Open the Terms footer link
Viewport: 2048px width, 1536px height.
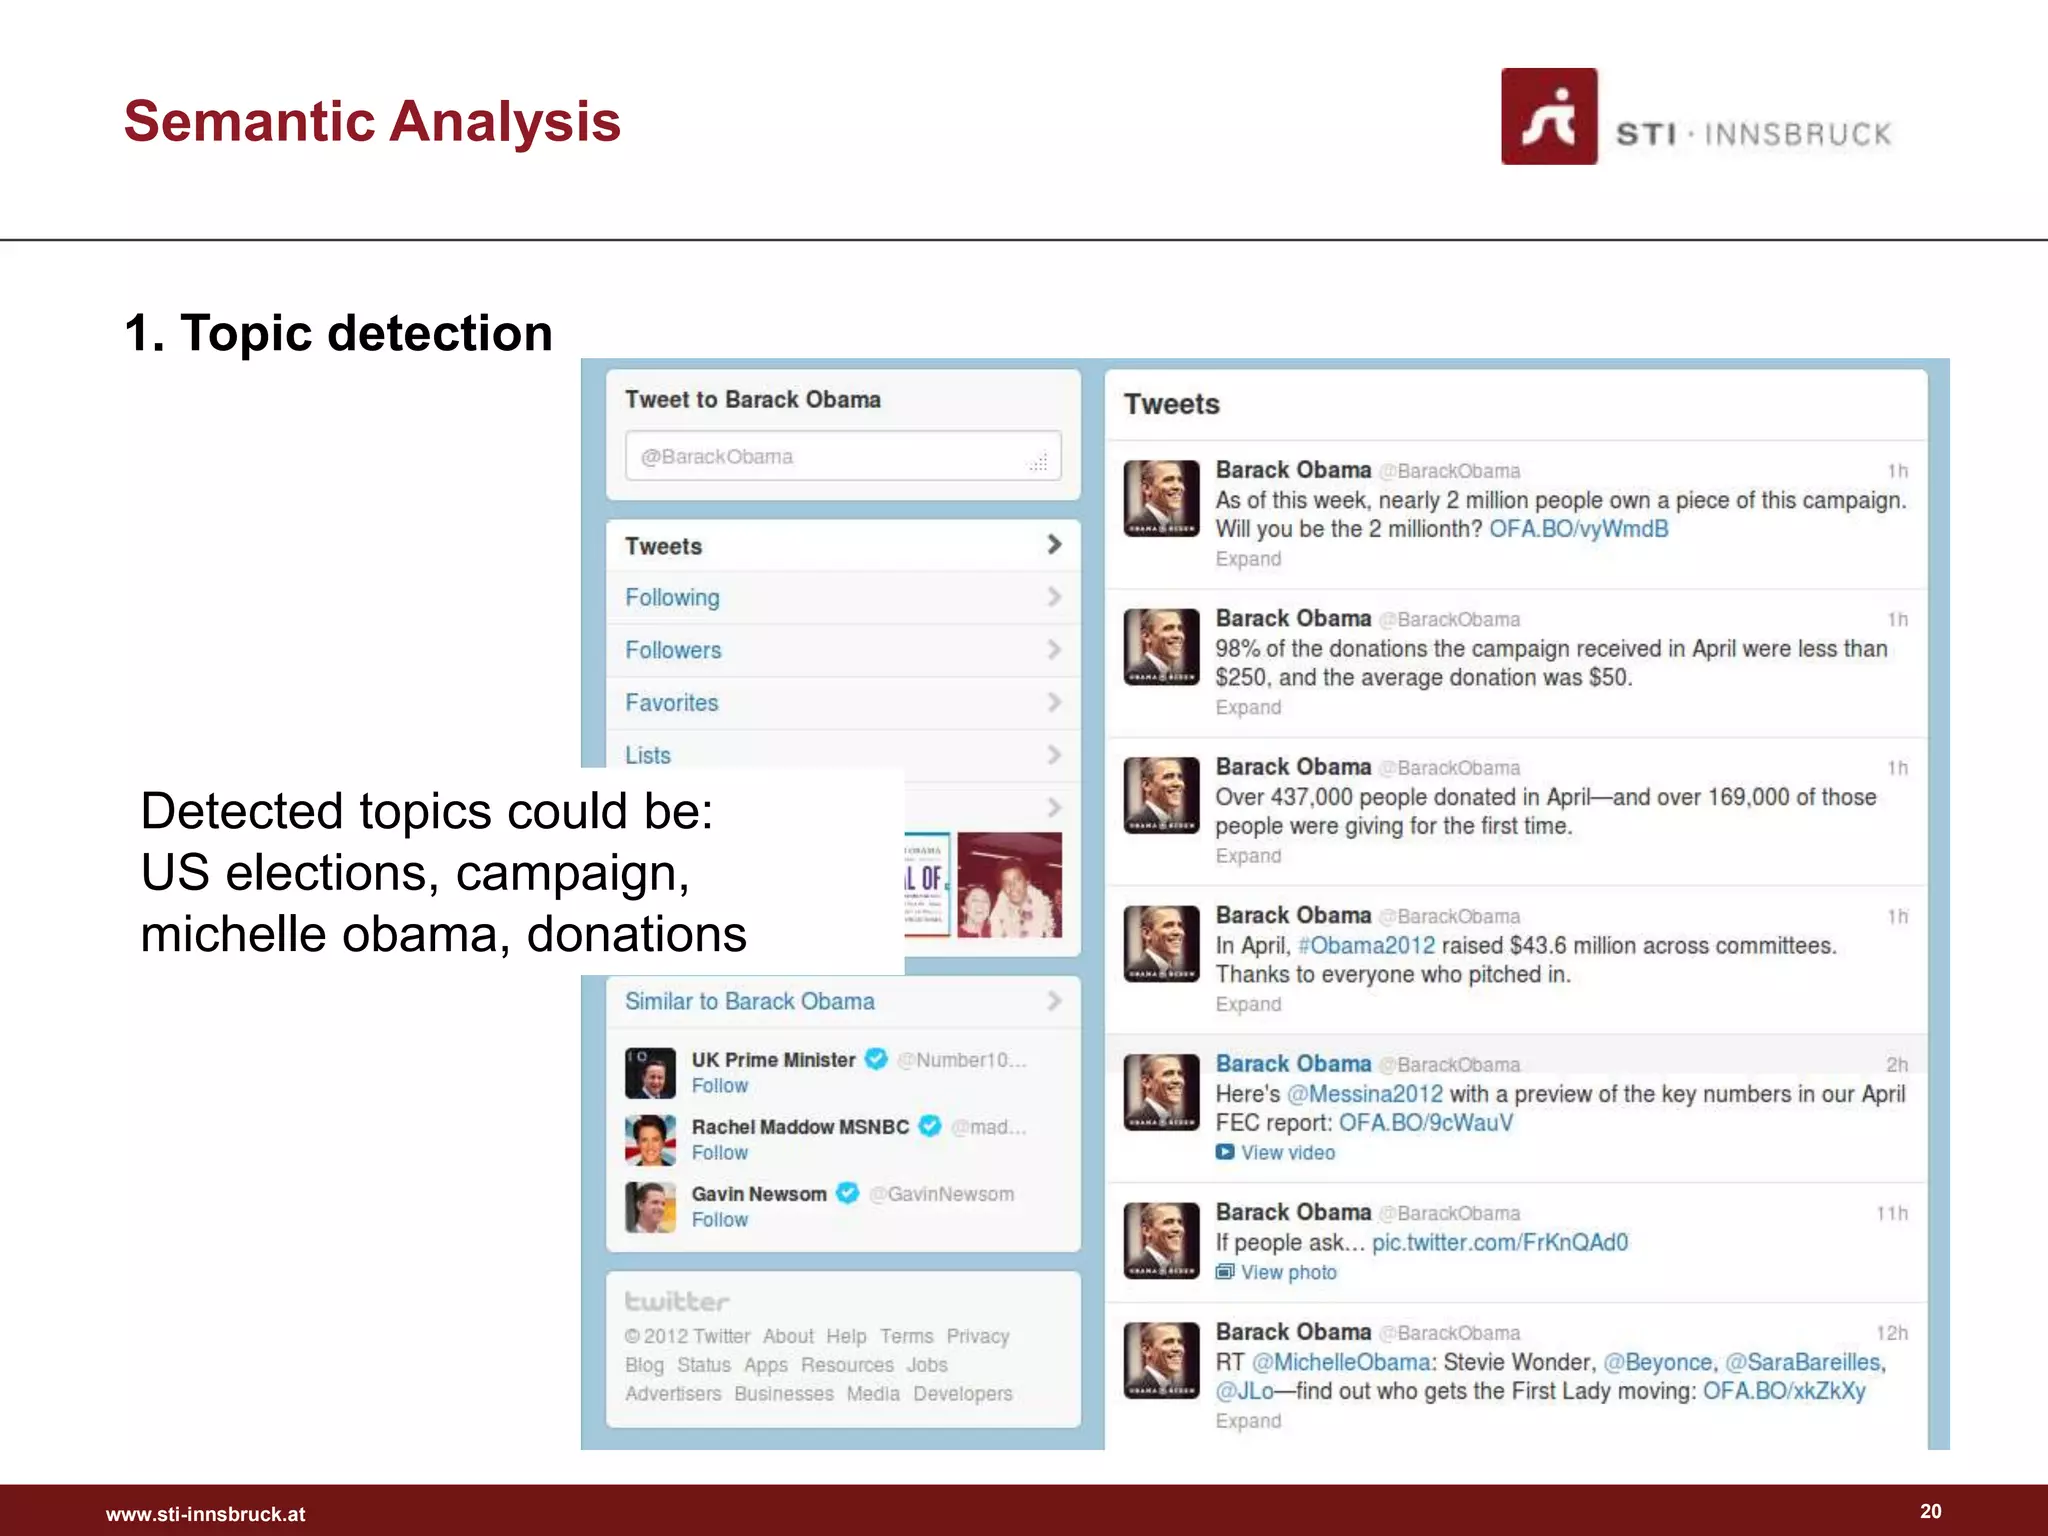pyautogui.click(x=906, y=1337)
